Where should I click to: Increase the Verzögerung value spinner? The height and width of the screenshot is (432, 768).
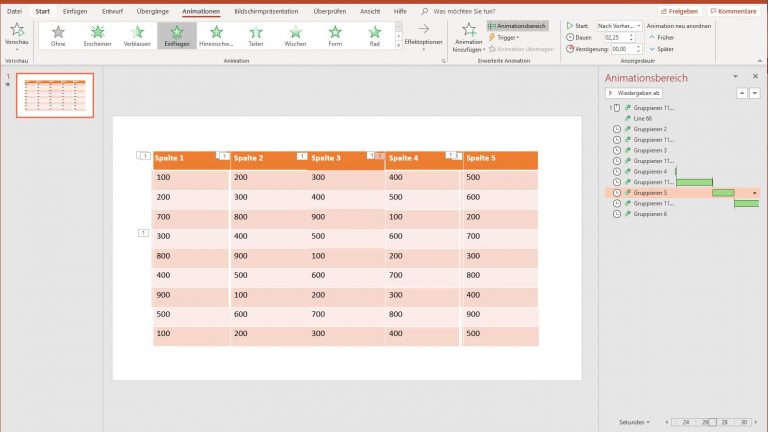(638, 47)
